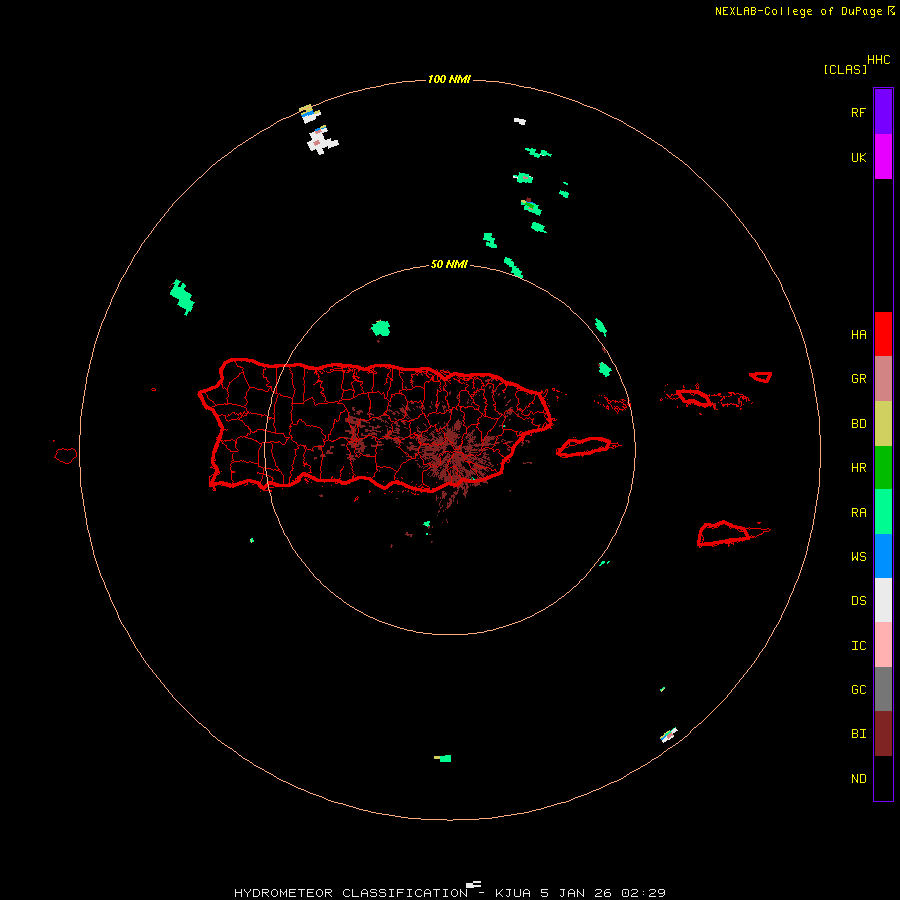
Task: Click the "ND" legend label
Action: 858,779
